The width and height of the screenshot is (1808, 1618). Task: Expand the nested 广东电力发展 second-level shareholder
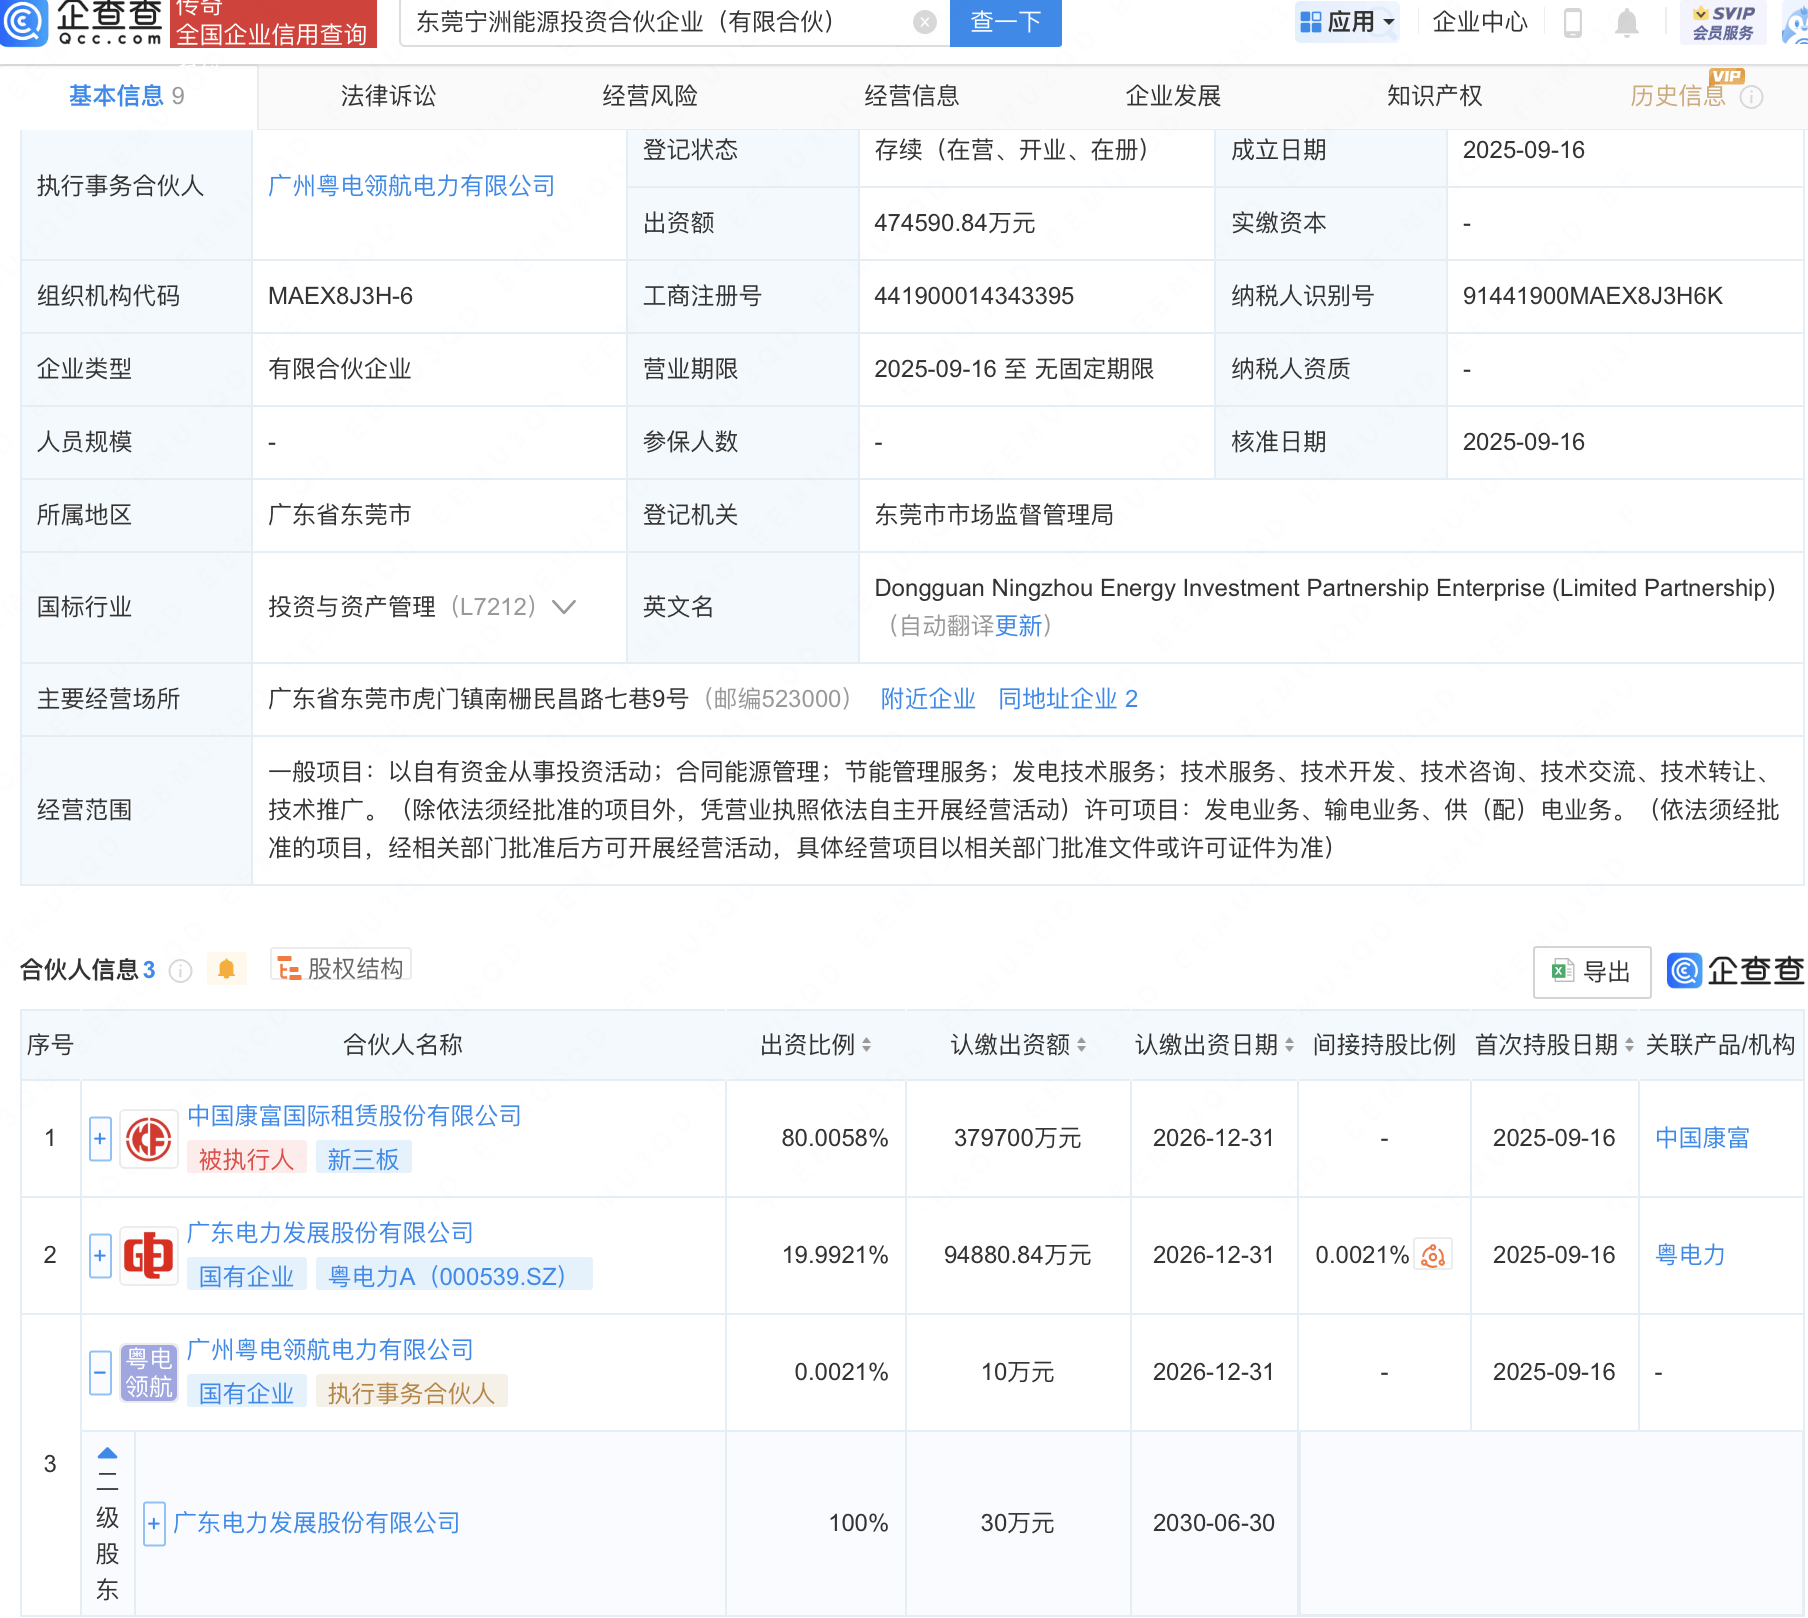154,1524
